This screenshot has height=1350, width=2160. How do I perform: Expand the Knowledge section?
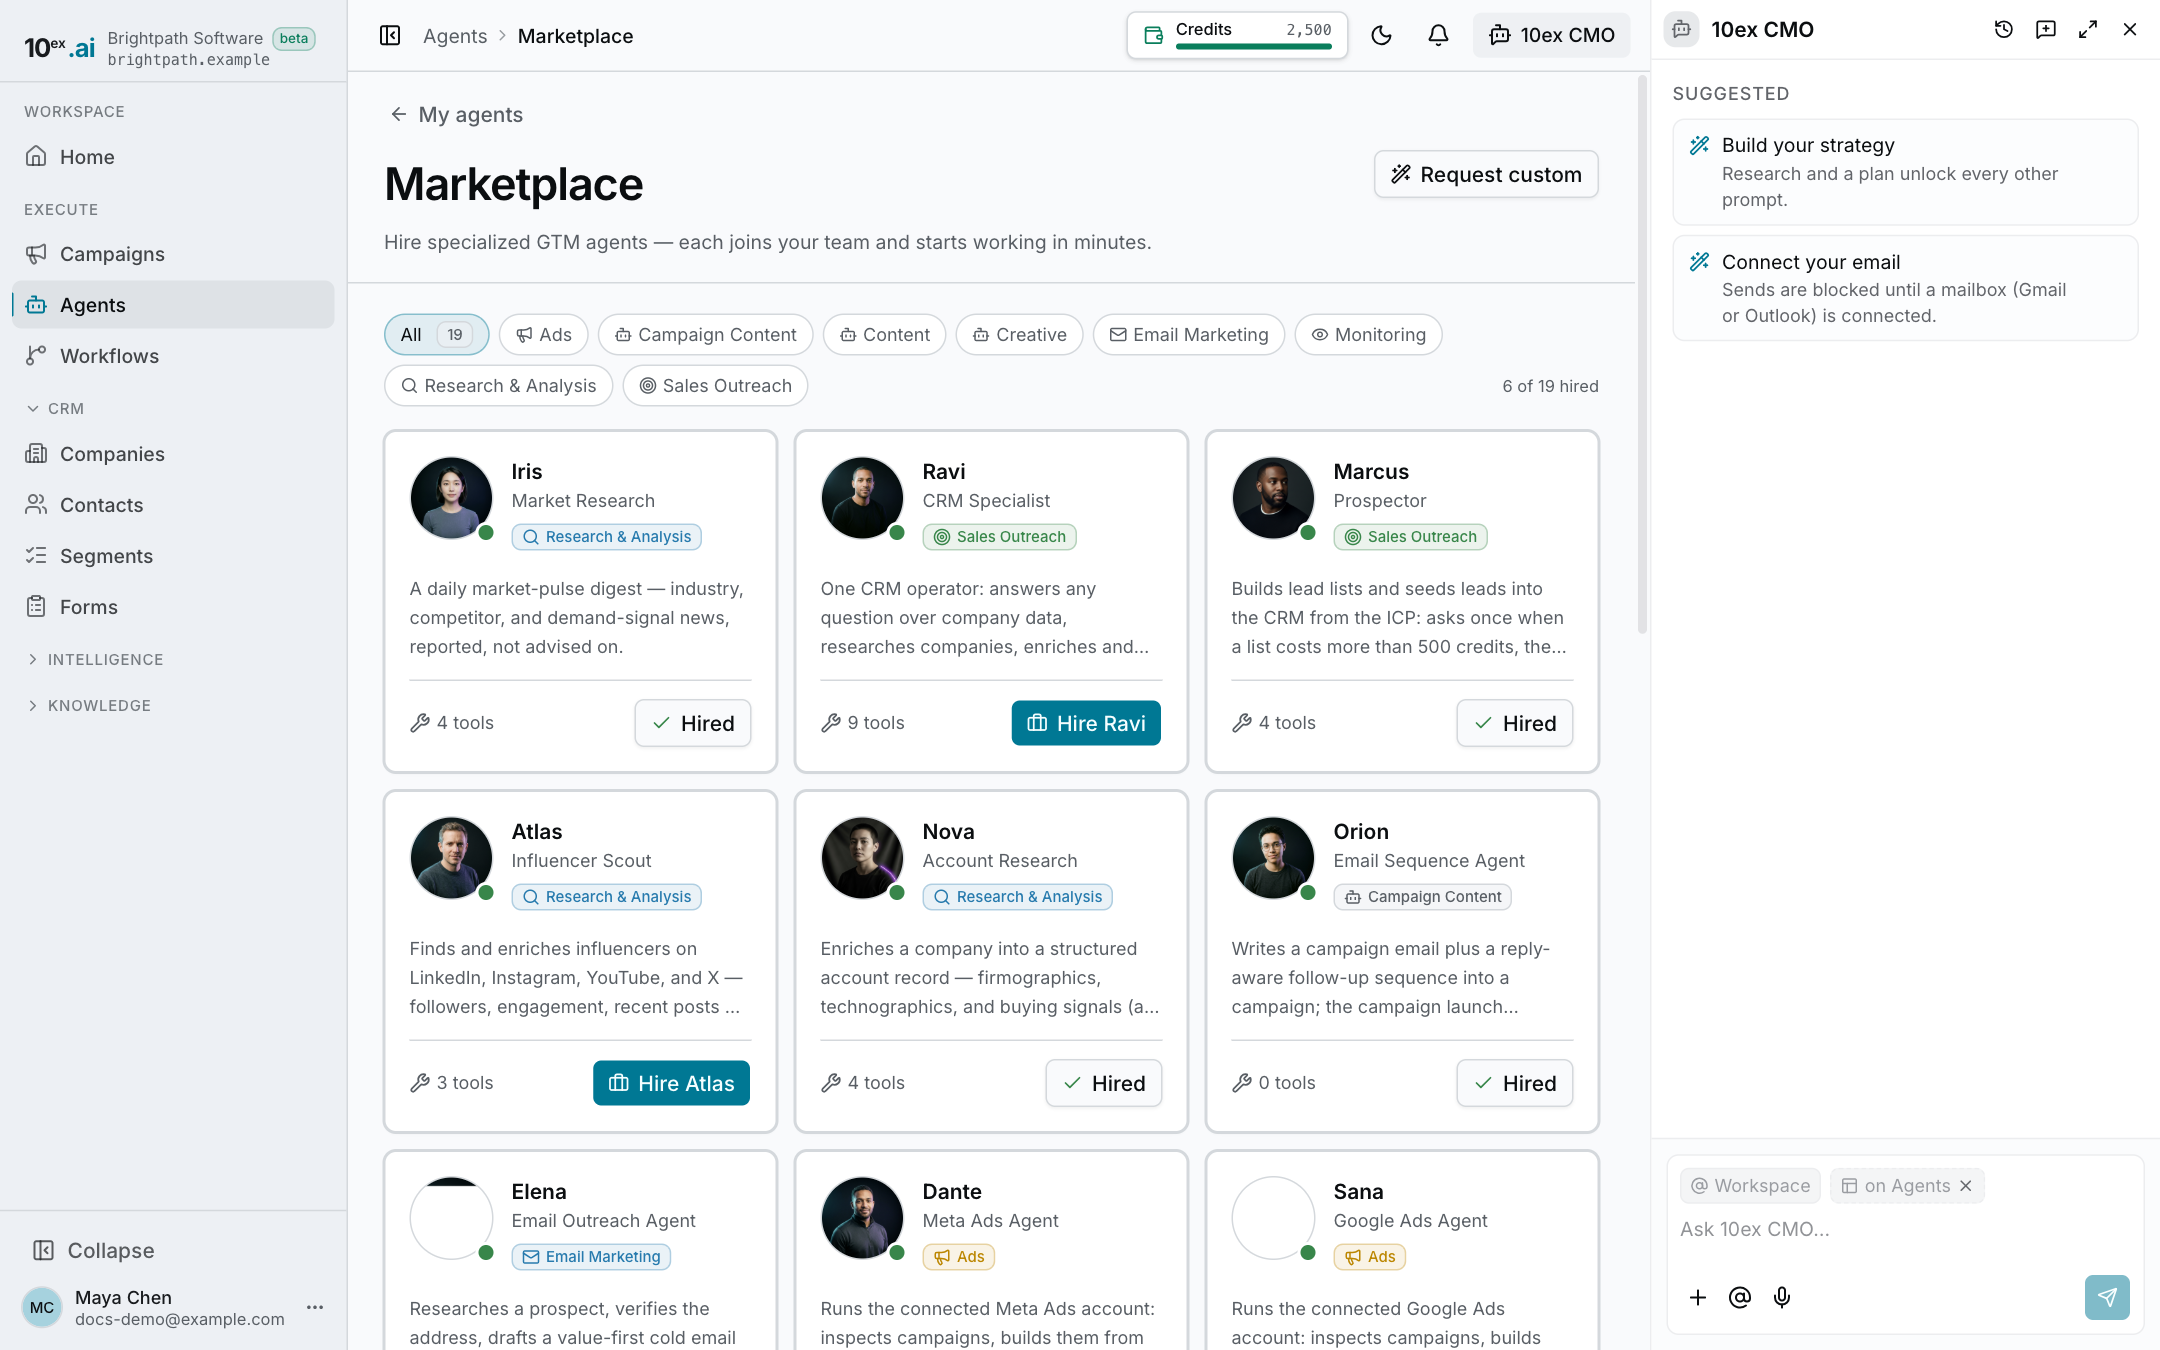[x=88, y=706]
